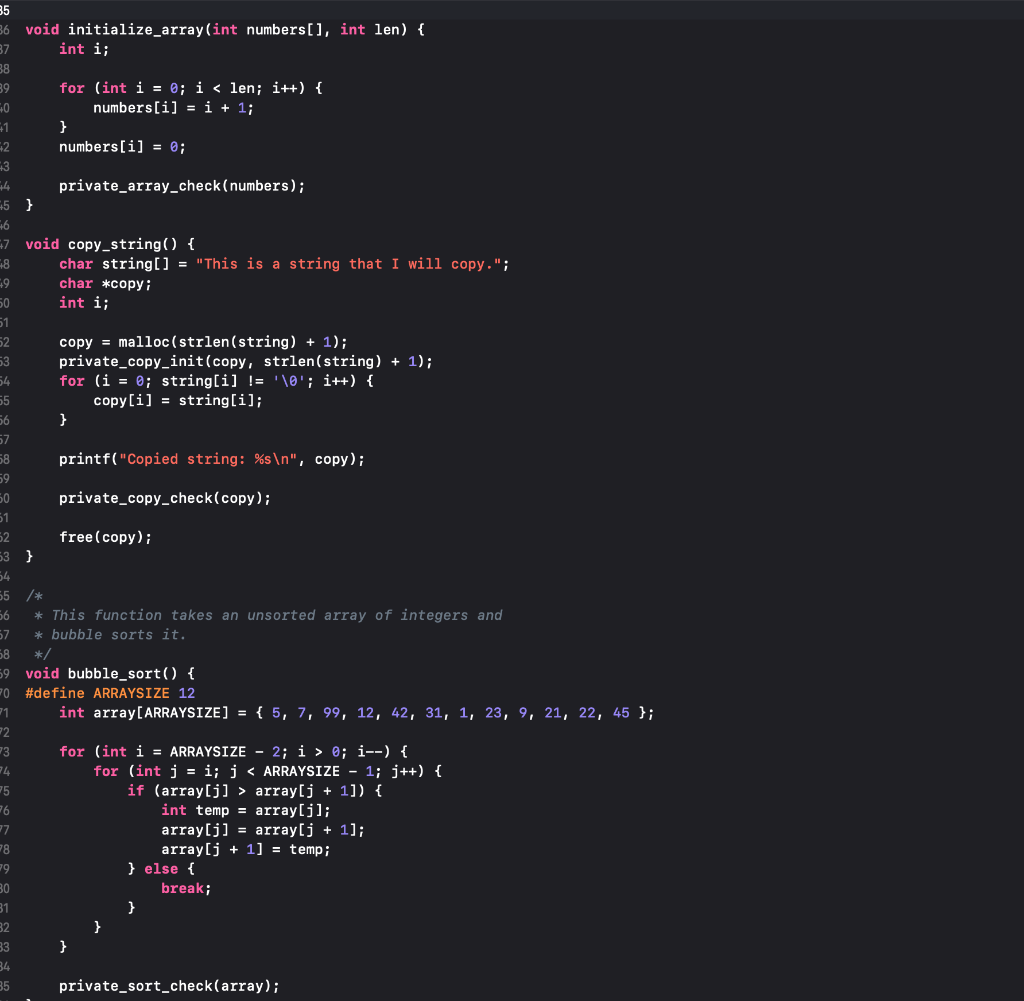Screen dimensions: 1024x1001
Task: Click the array initializer value 99
Action: (x=330, y=712)
